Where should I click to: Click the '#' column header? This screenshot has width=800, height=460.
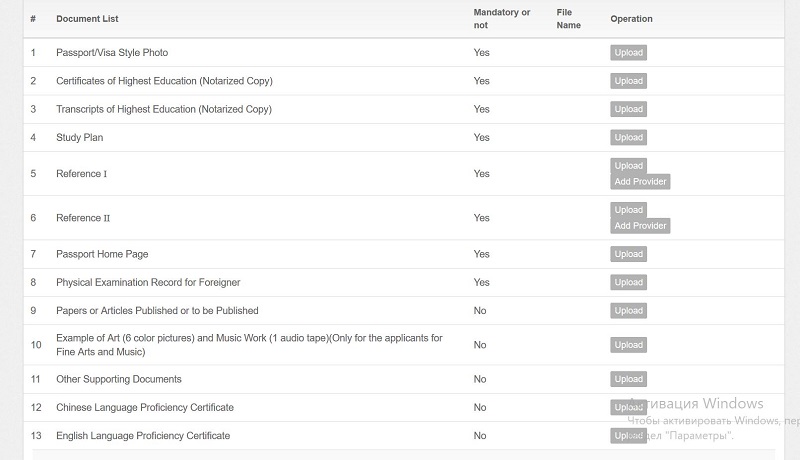[x=33, y=19]
